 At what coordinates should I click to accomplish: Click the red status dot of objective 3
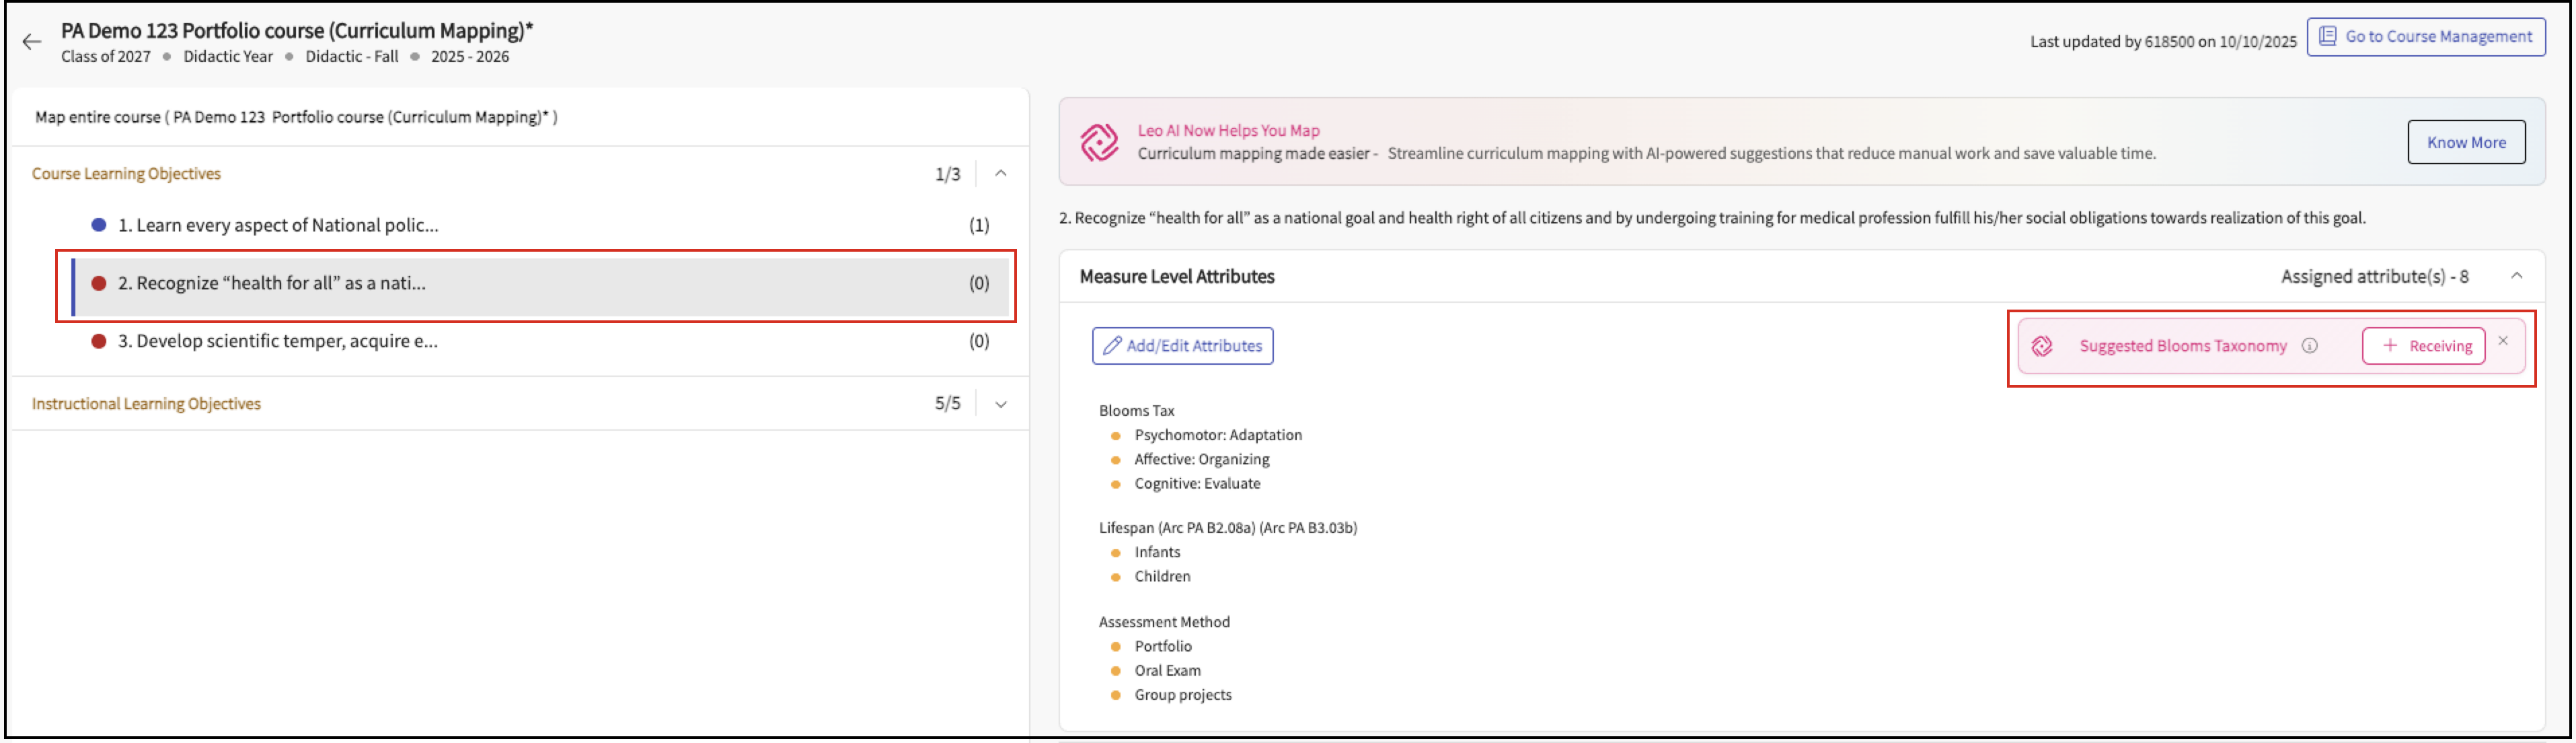point(99,341)
